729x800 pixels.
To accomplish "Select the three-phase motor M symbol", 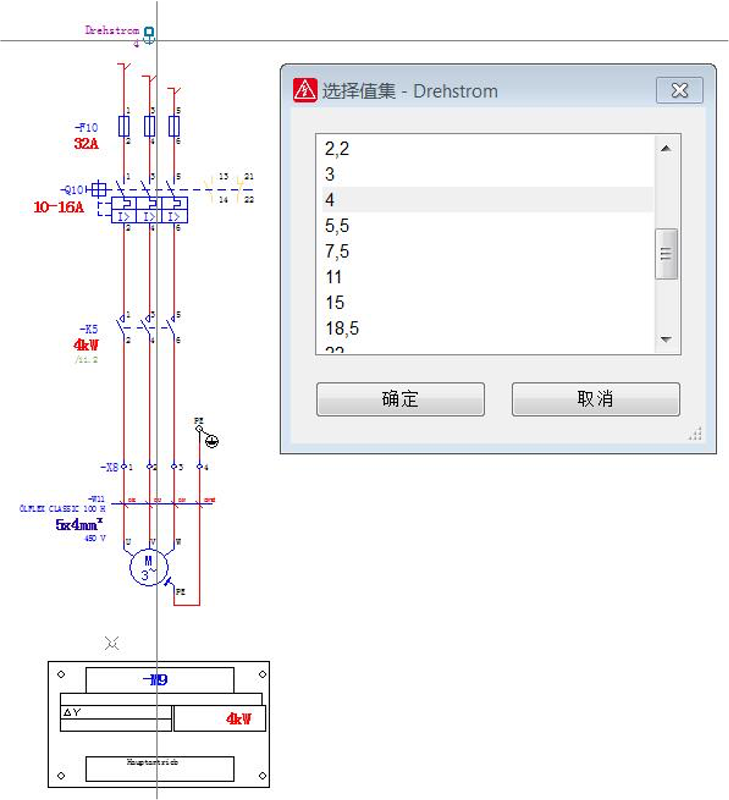I will 148,567.
